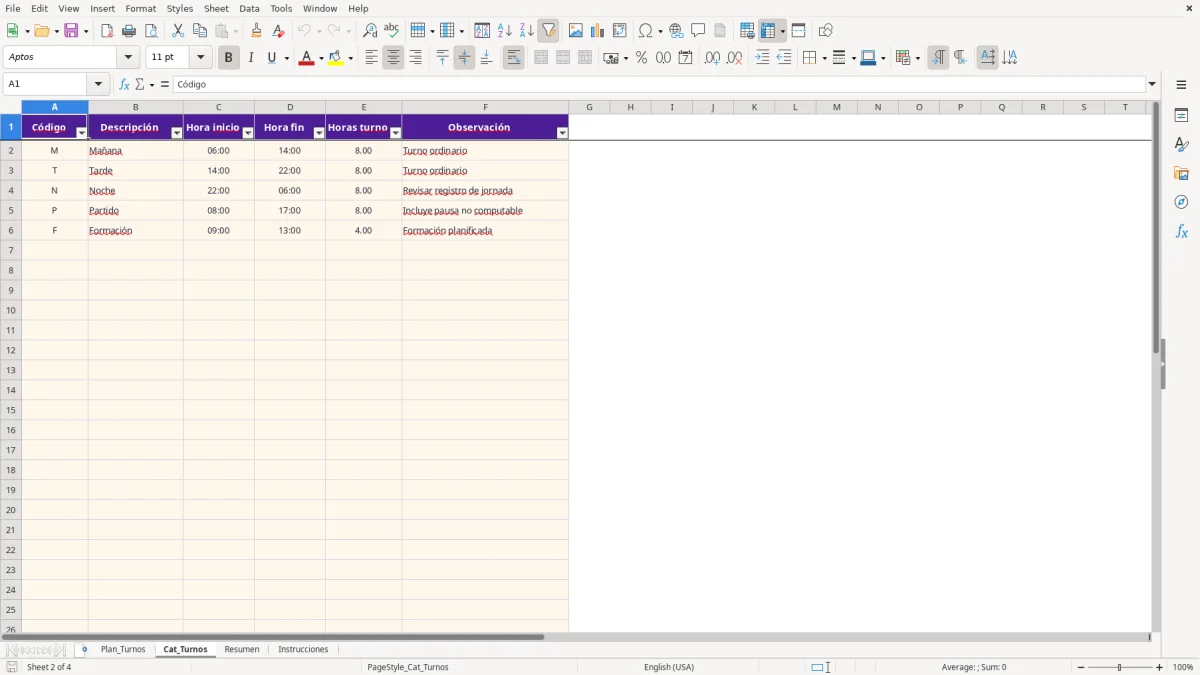1200x675 pixels.
Task: Toggle Bold formatting
Action: point(228,58)
